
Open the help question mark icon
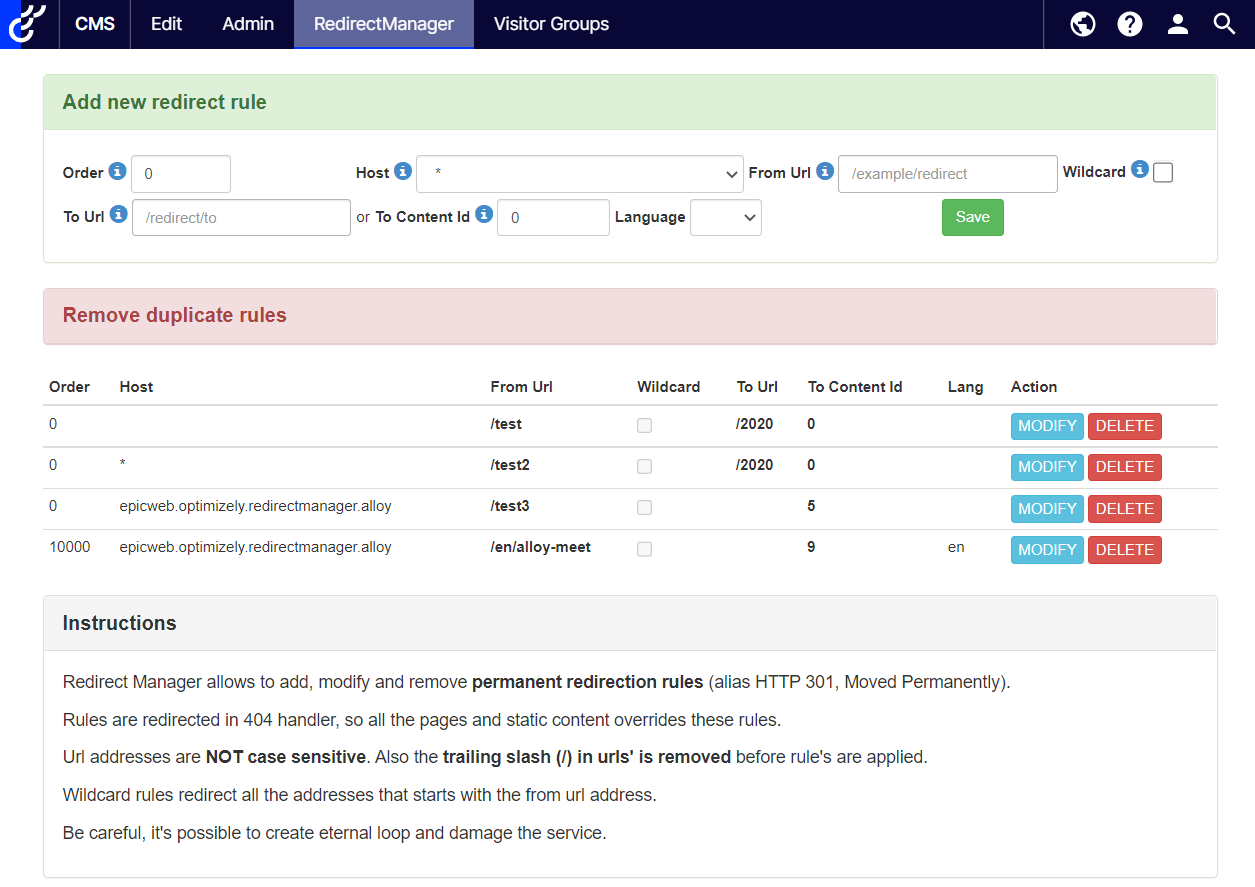coord(1130,24)
